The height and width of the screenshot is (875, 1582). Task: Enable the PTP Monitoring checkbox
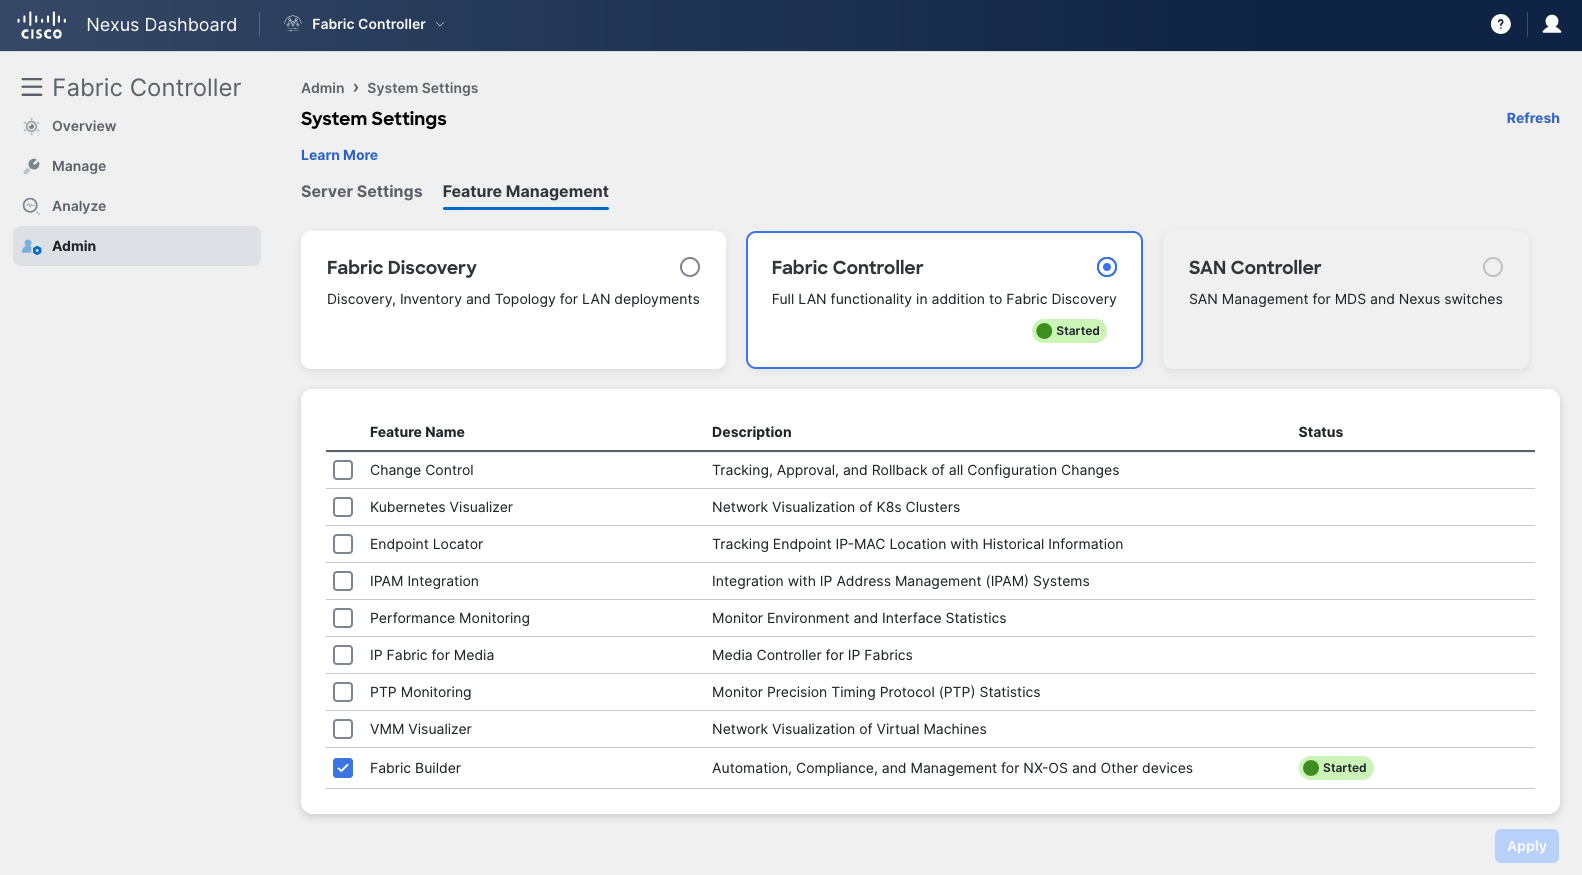(343, 692)
